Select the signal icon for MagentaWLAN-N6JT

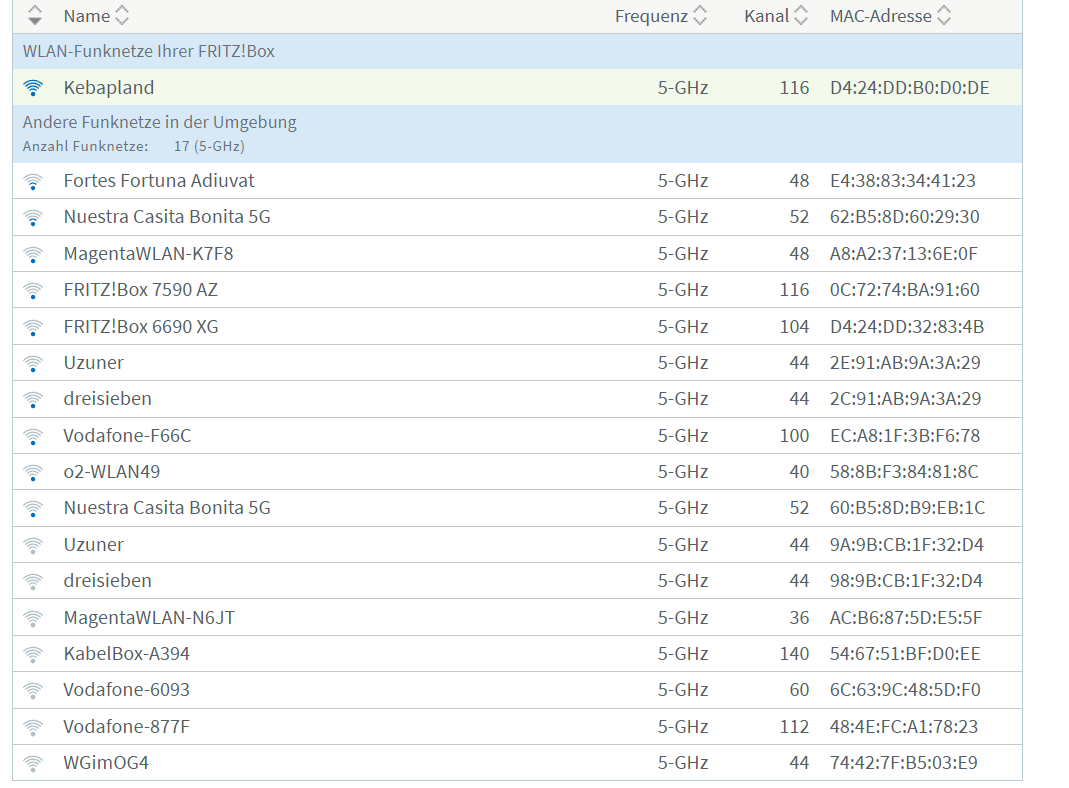pyautogui.click(x=33, y=617)
